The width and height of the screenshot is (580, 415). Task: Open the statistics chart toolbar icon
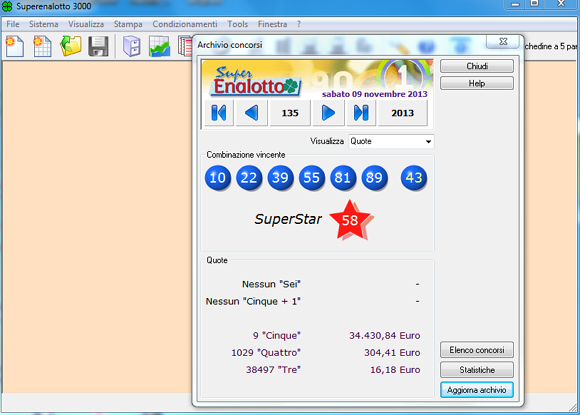coord(159,46)
